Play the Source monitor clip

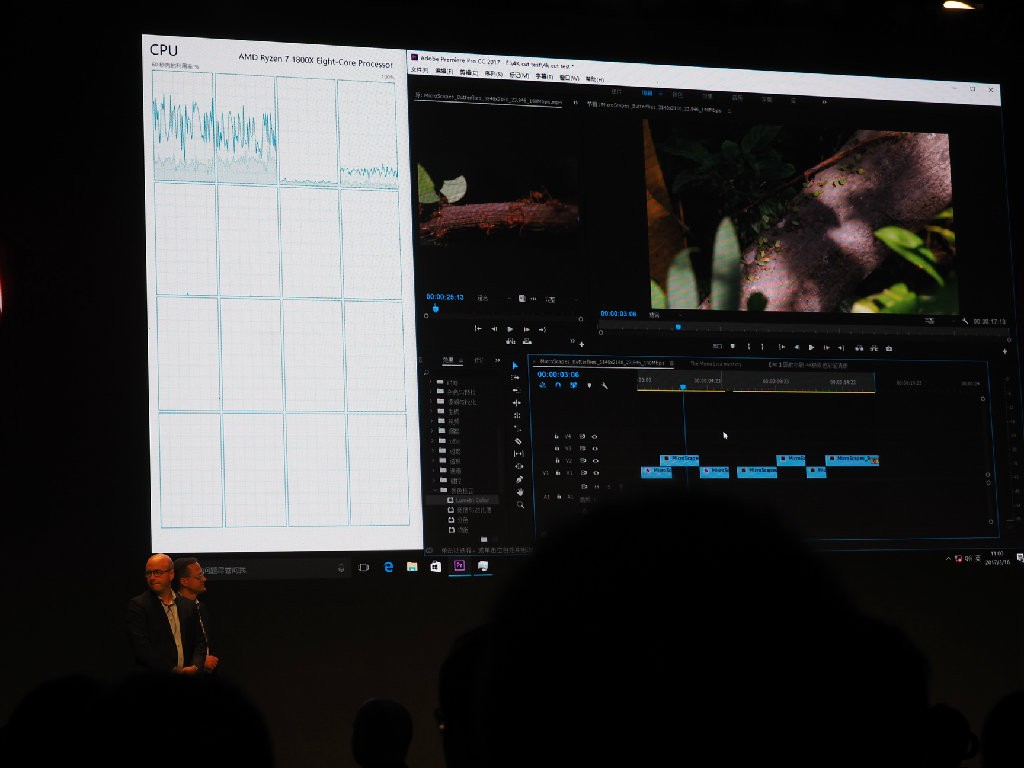[510, 329]
